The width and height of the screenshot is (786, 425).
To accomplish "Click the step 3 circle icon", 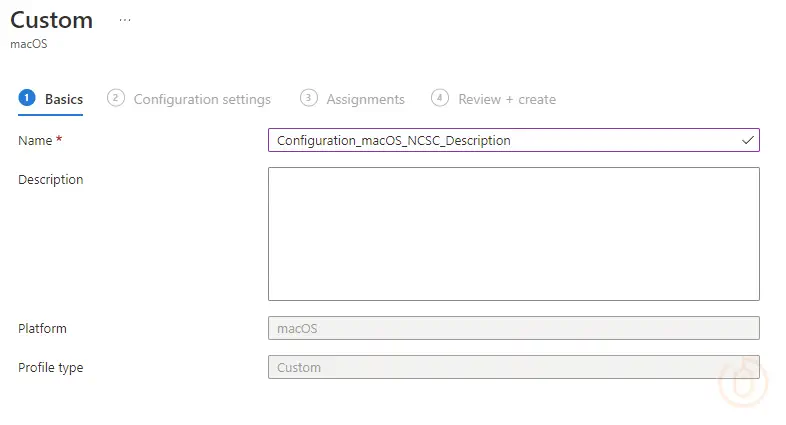I will coord(309,98).
